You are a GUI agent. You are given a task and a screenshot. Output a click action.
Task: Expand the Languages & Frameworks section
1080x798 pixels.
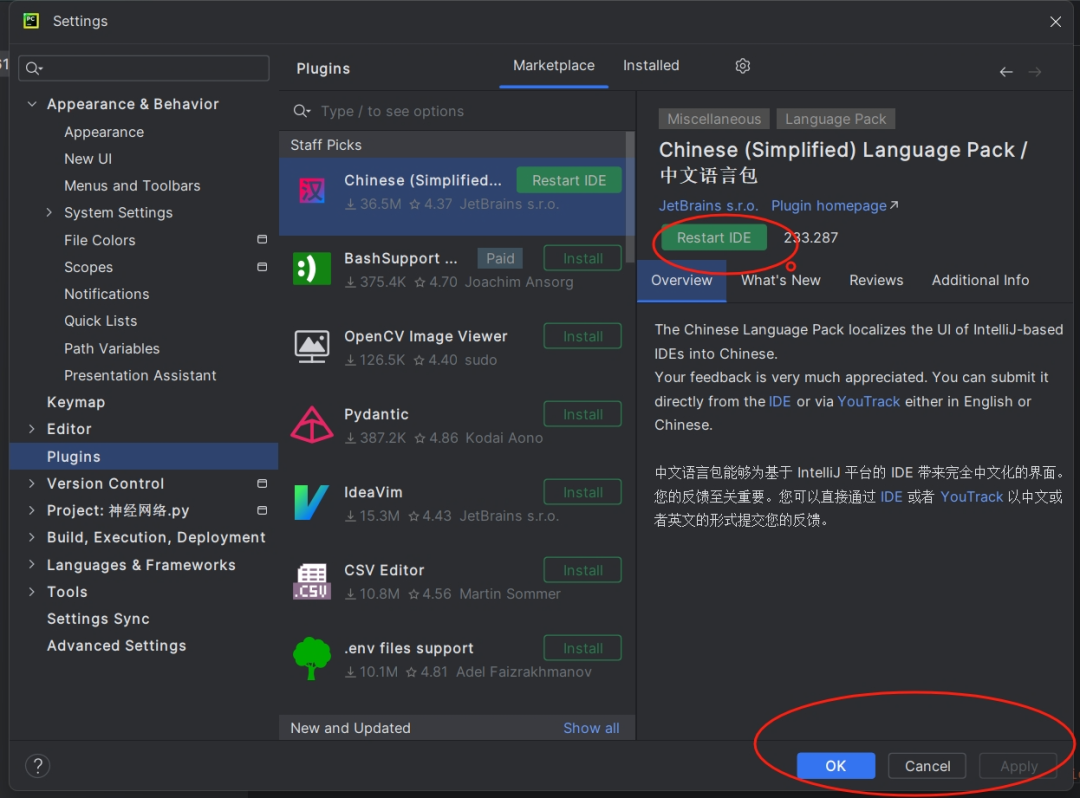click(x=32, y=565)
